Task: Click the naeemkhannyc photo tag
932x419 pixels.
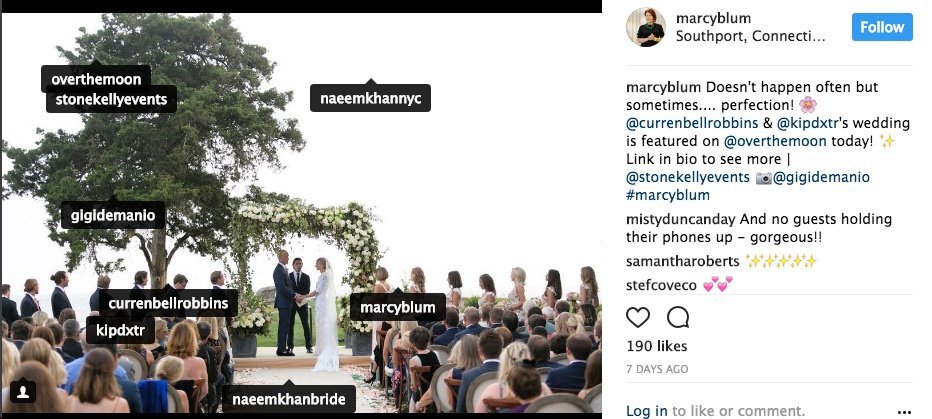Action: pyautogui.click(x=370, y=98)
